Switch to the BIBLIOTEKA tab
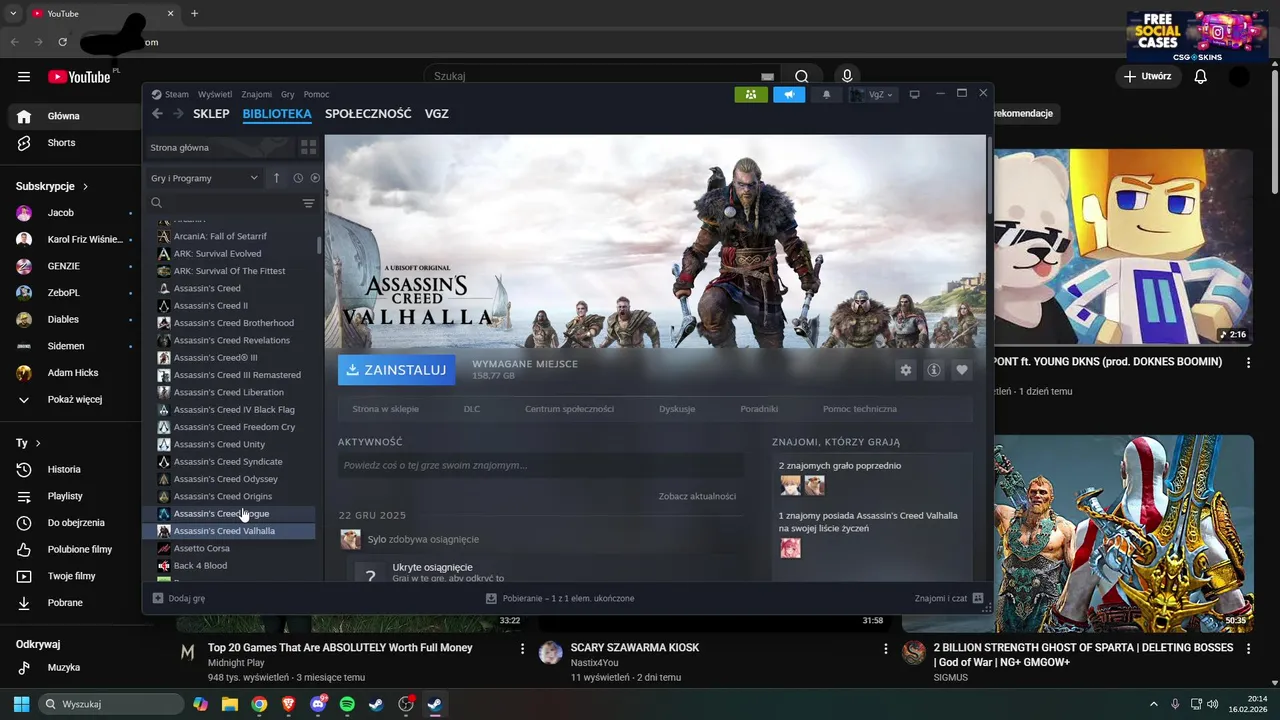The height and width of the screenshot is (720, 1280). (x=277, y=114)
